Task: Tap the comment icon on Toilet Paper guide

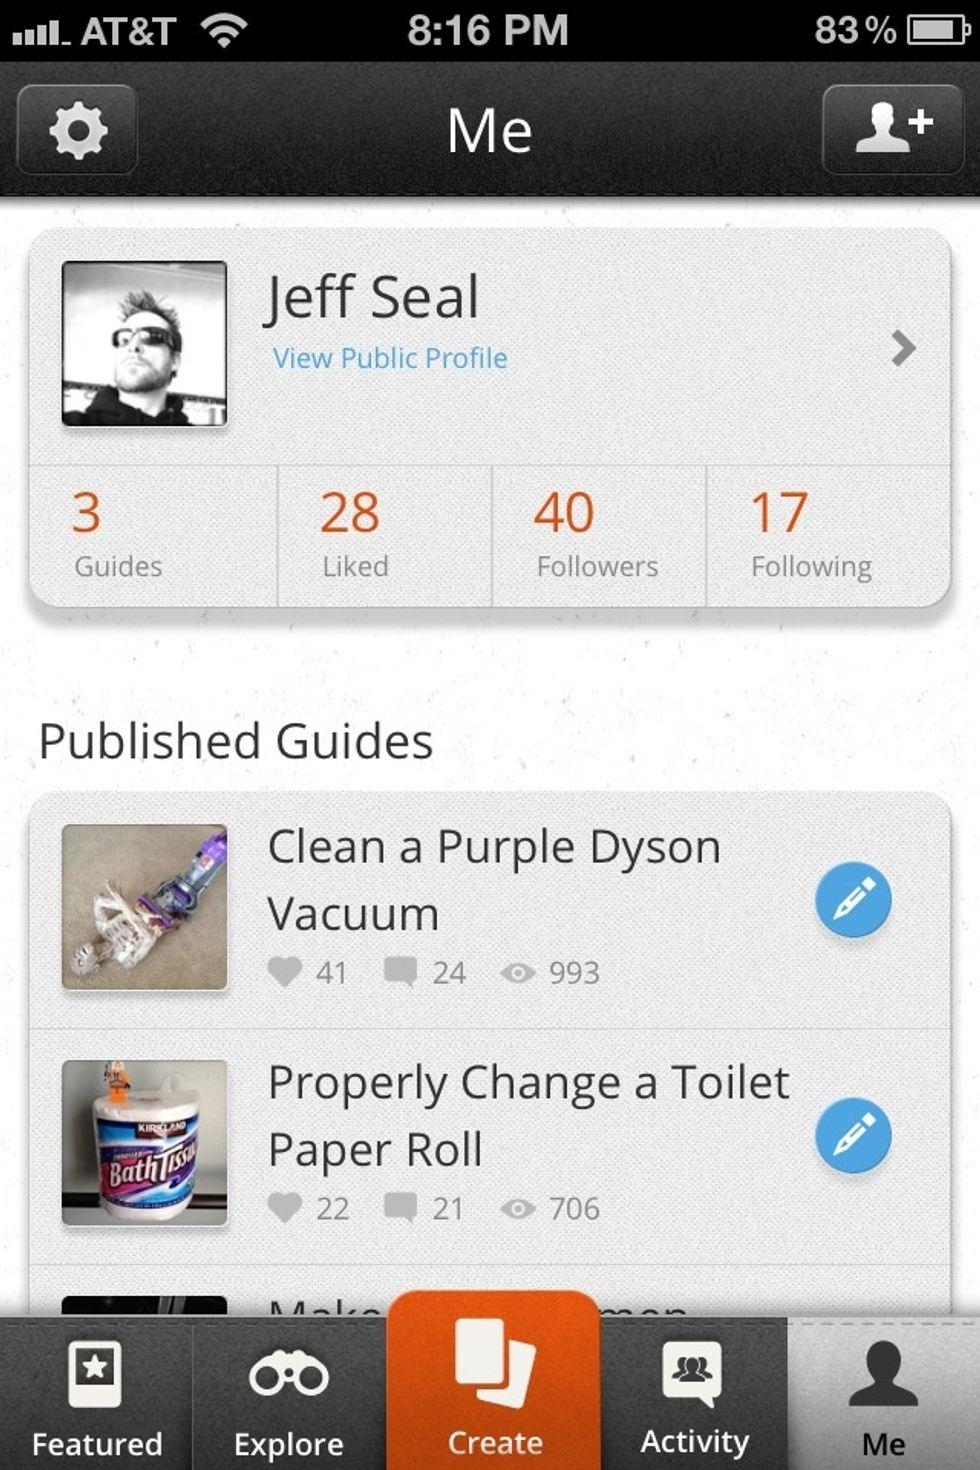Action: tap(400, 1207)
